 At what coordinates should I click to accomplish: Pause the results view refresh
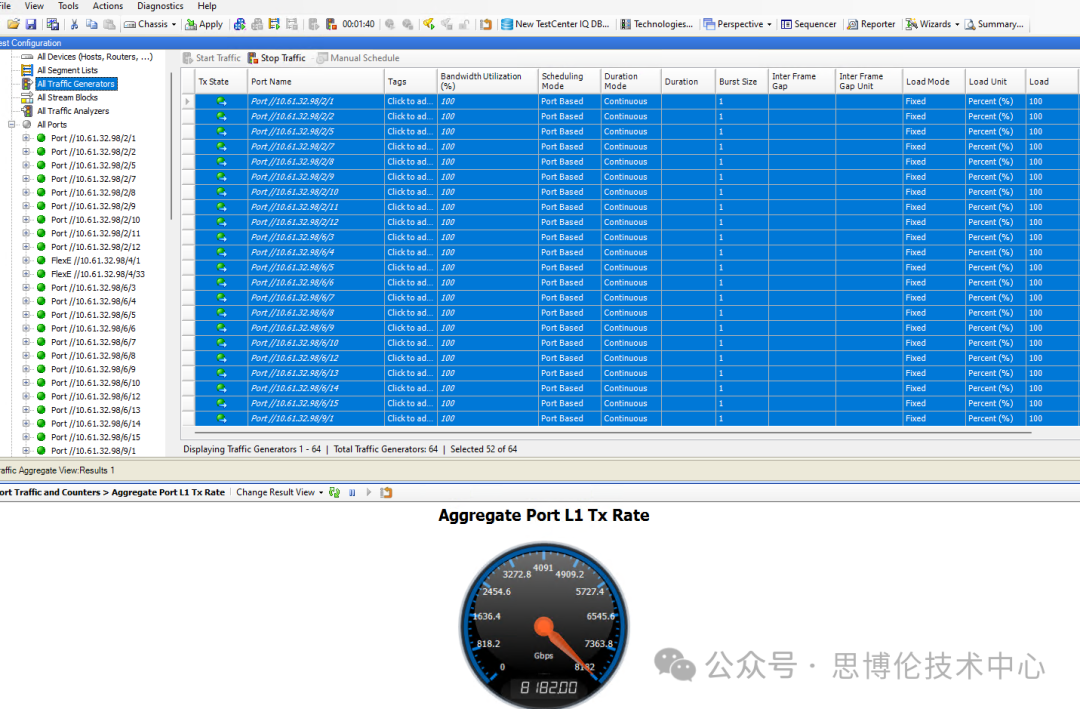(x=351, y=493)
